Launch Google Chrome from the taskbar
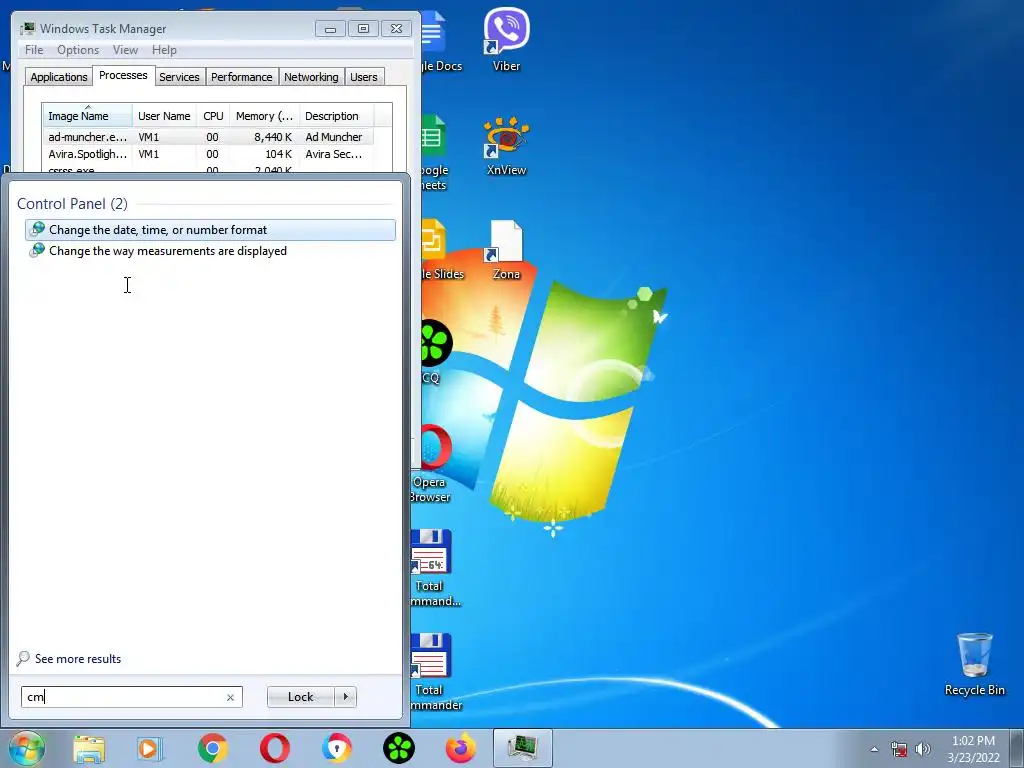This screenshot has height=768, width=1024. 212,748
